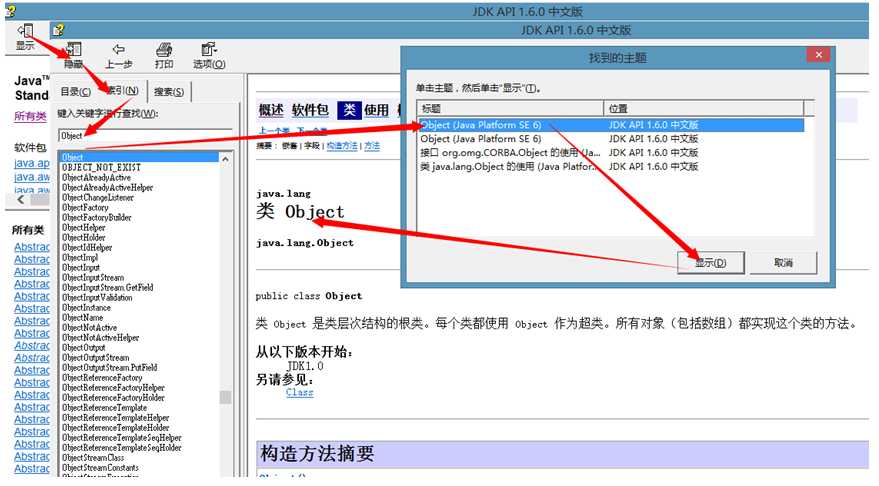Select ObjectReferenceFactory in index list

(102, 378)
